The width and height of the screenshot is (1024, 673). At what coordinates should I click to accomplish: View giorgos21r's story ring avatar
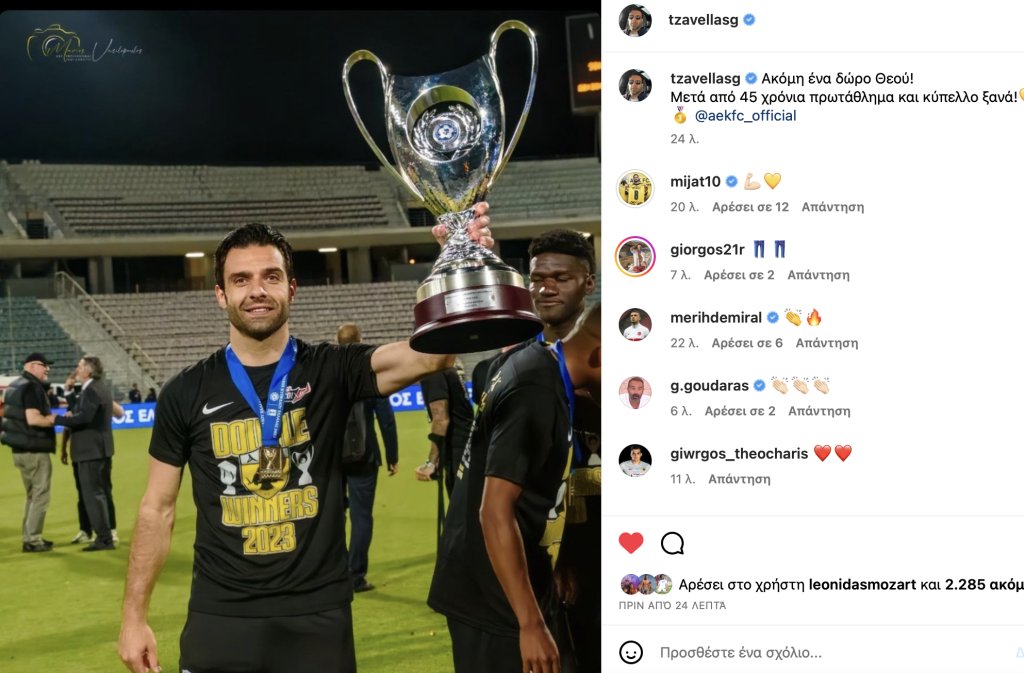(x=635, y=257)
